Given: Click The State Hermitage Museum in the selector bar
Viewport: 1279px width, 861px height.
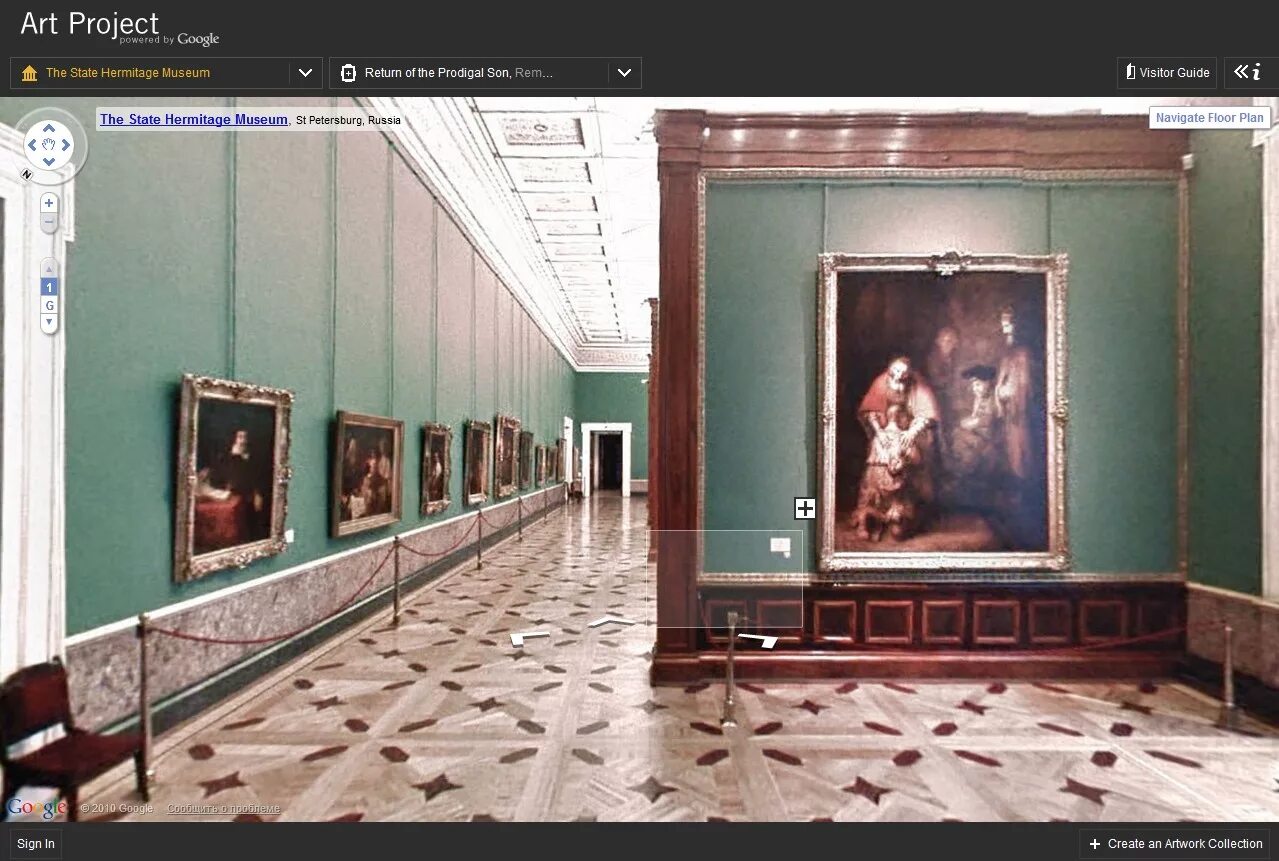Looking at the screenshot, I should pyautogui.click(x=128, y=73).
